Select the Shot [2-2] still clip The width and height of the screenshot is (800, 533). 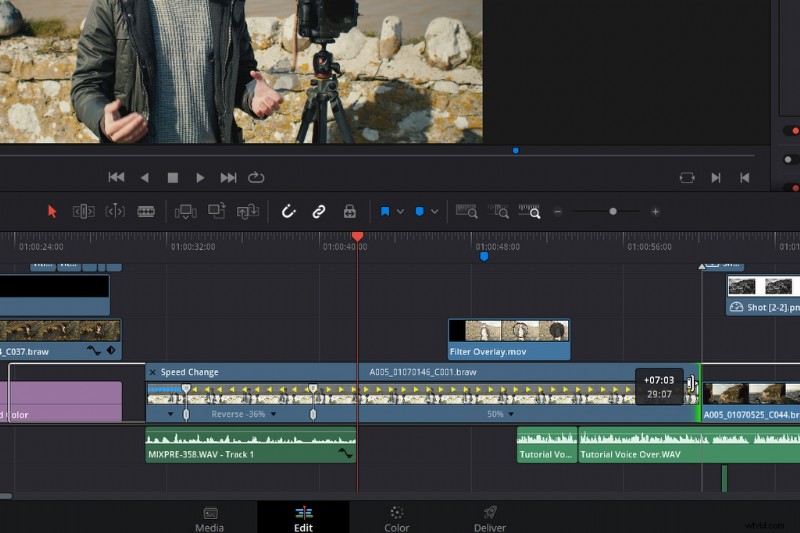[x=763, y=295]
